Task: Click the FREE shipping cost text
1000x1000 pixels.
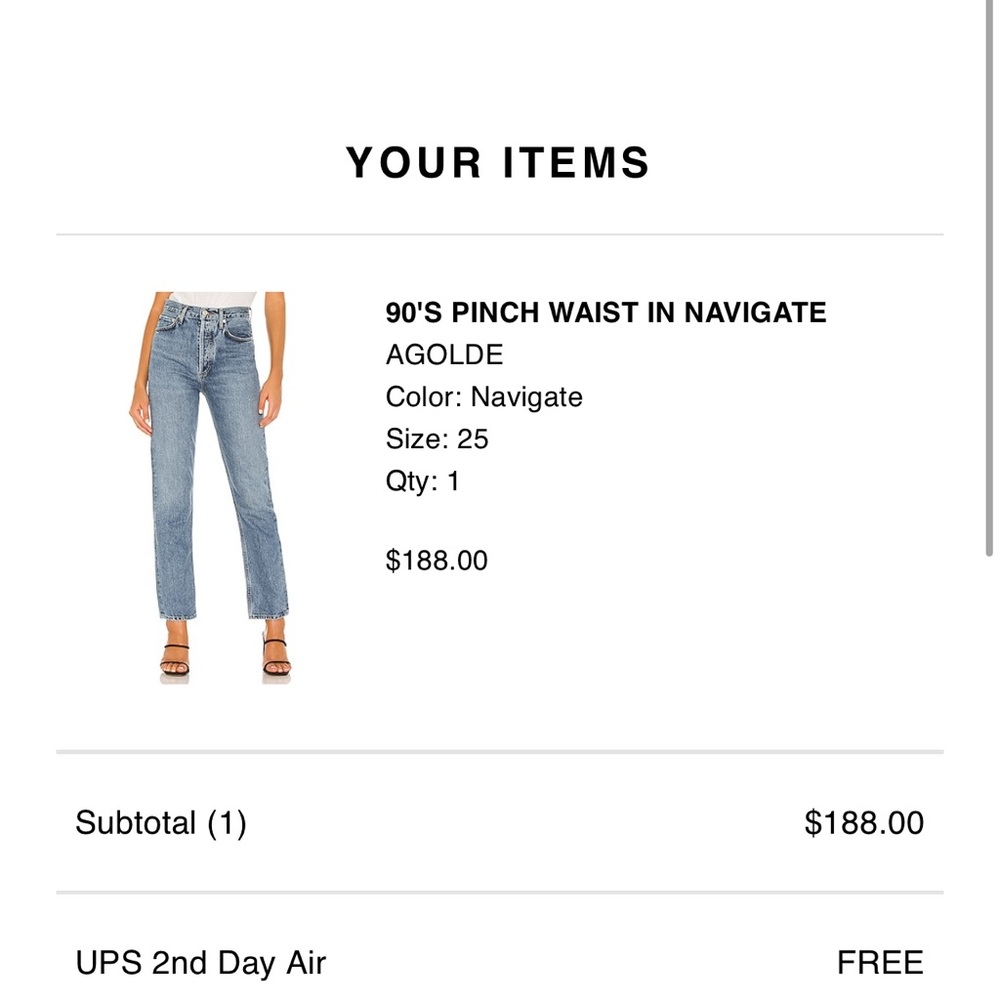Action: (x=880, y=962)
